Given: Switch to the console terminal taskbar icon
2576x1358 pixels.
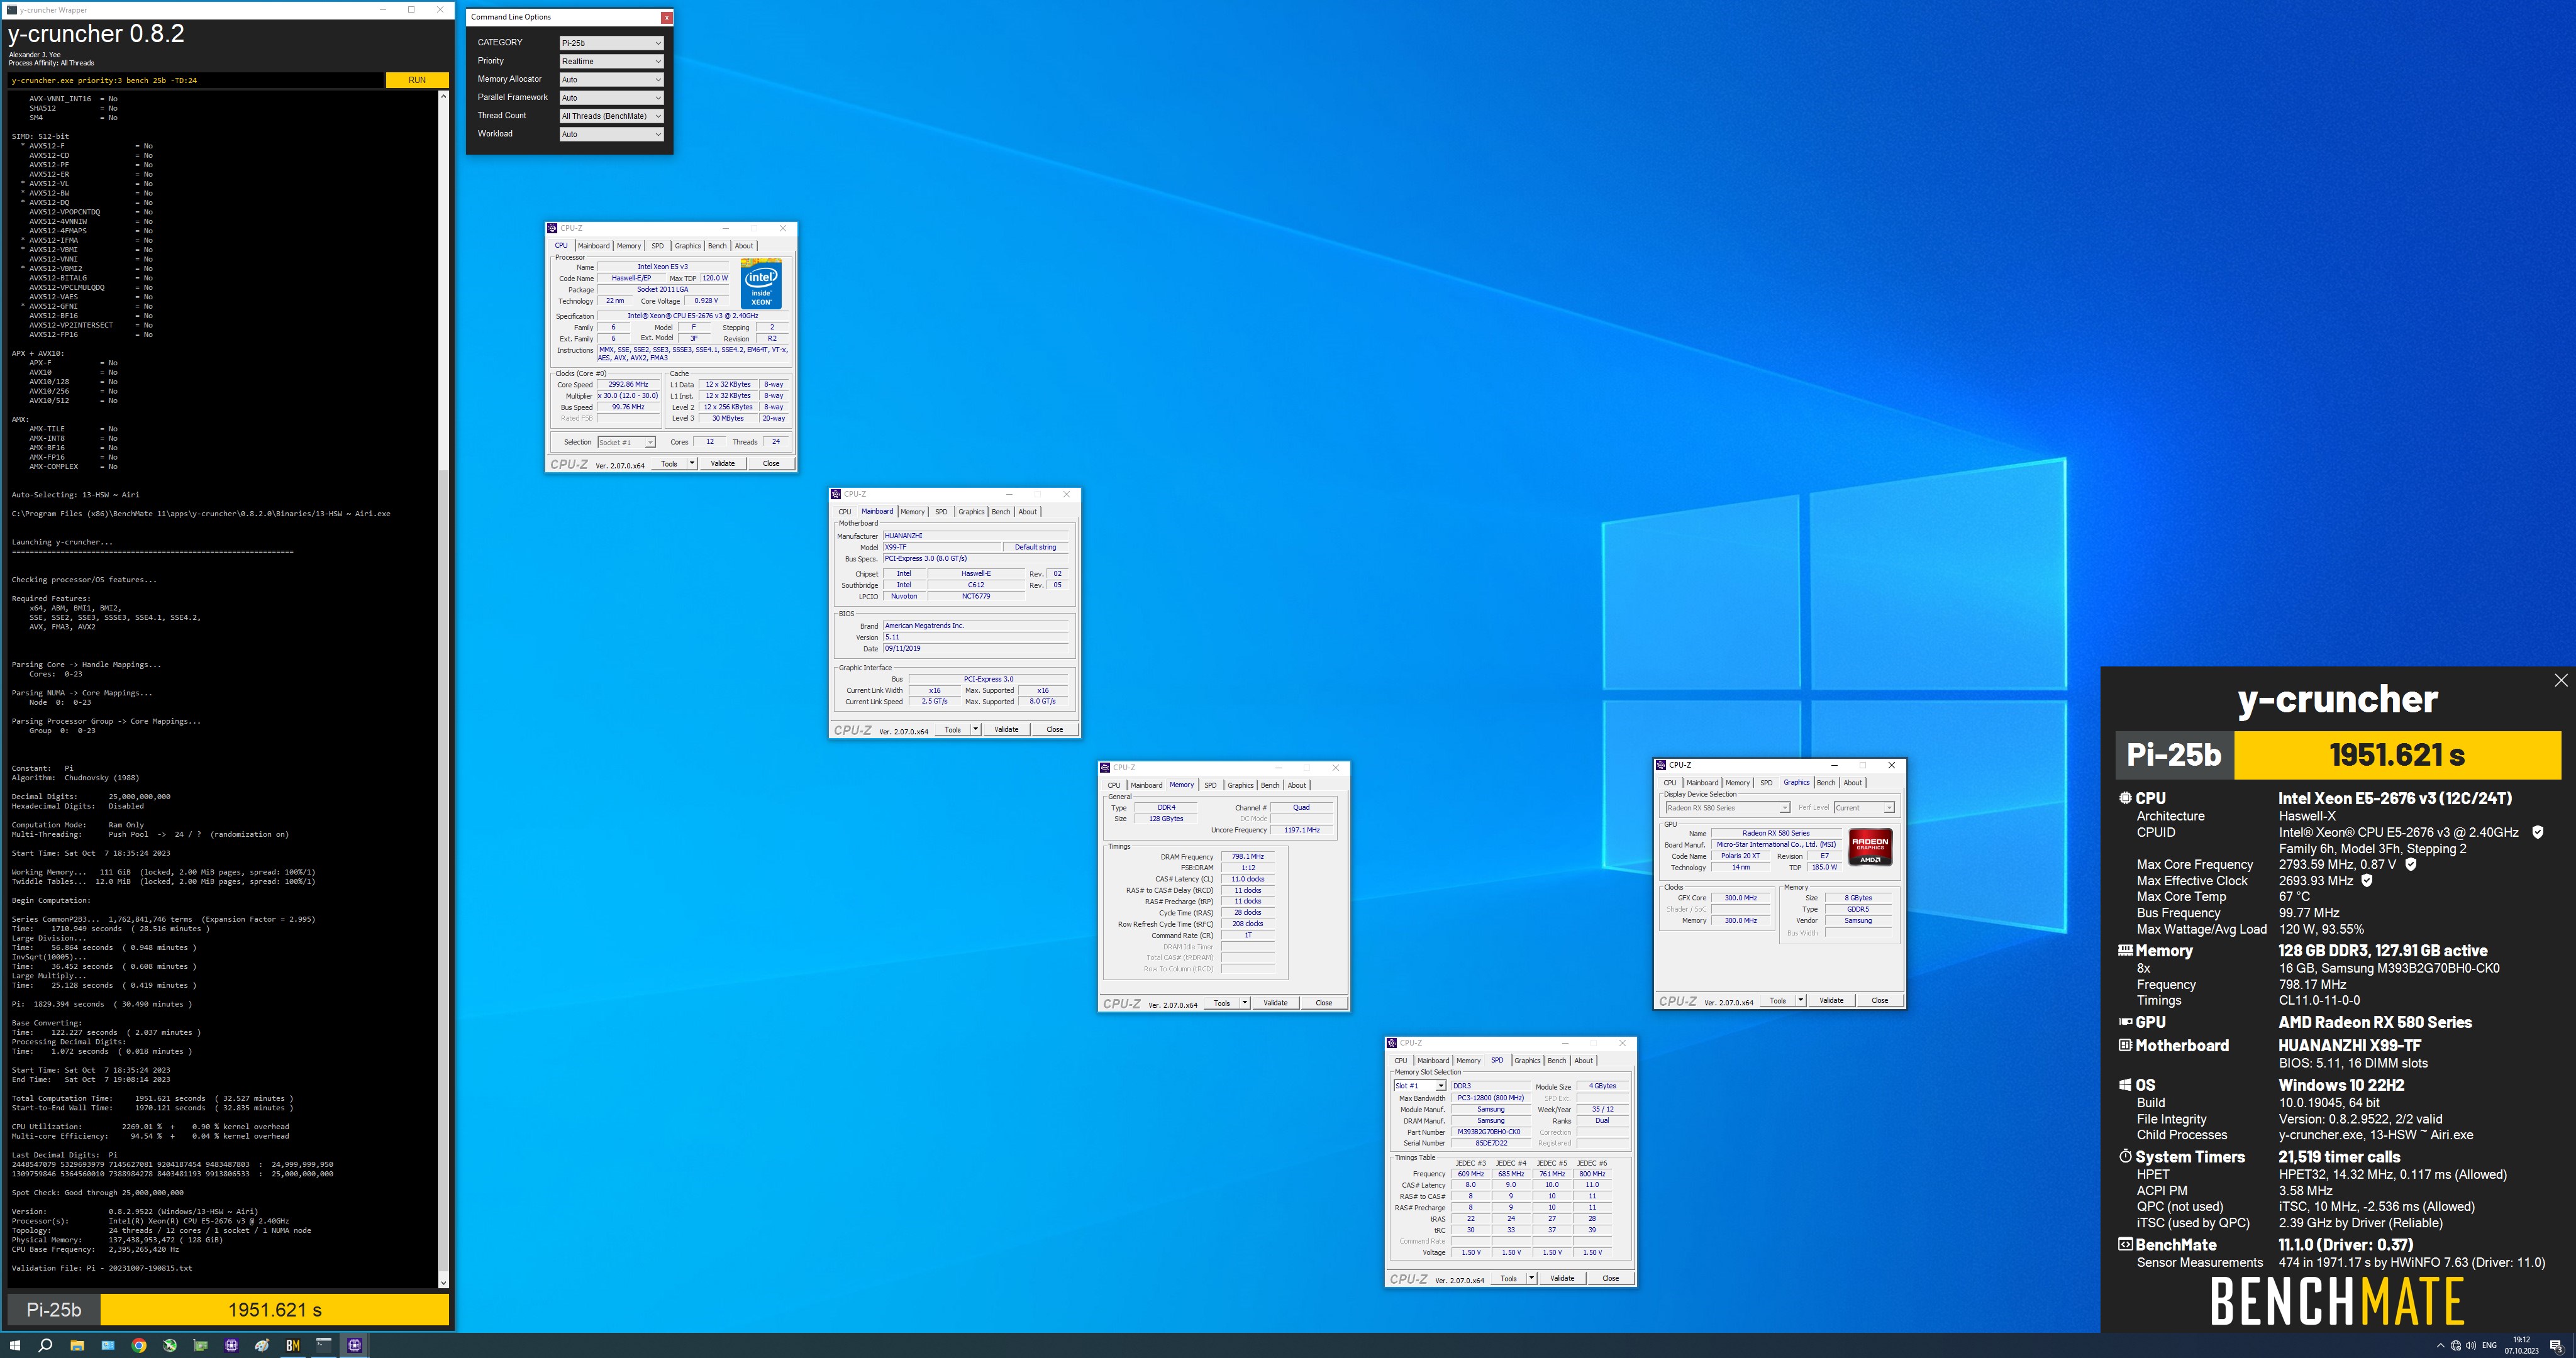Looking at the screenshot, I should coord(324,1345).
